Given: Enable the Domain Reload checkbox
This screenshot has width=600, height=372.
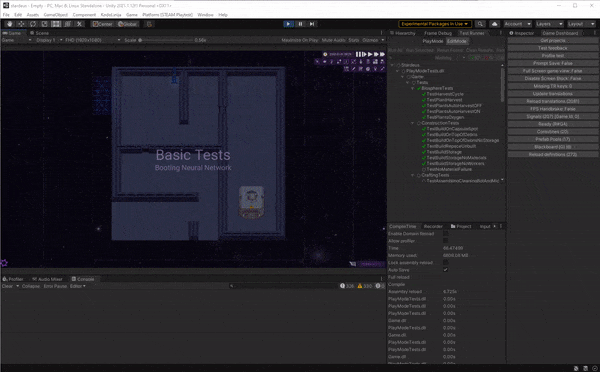Looking at the screenshot, I should coord(445,233).
